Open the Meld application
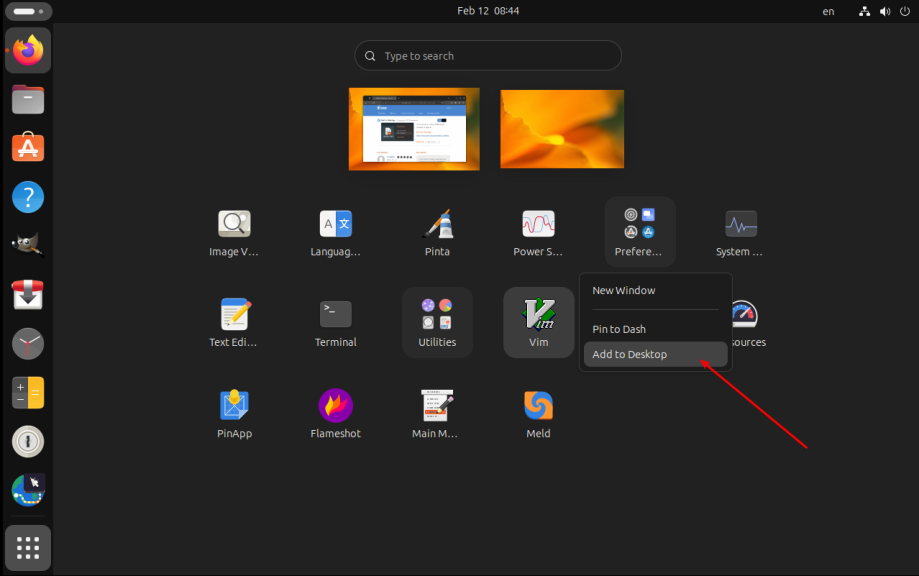The height and width of the screenshot is (576, 919). point(538,414)
